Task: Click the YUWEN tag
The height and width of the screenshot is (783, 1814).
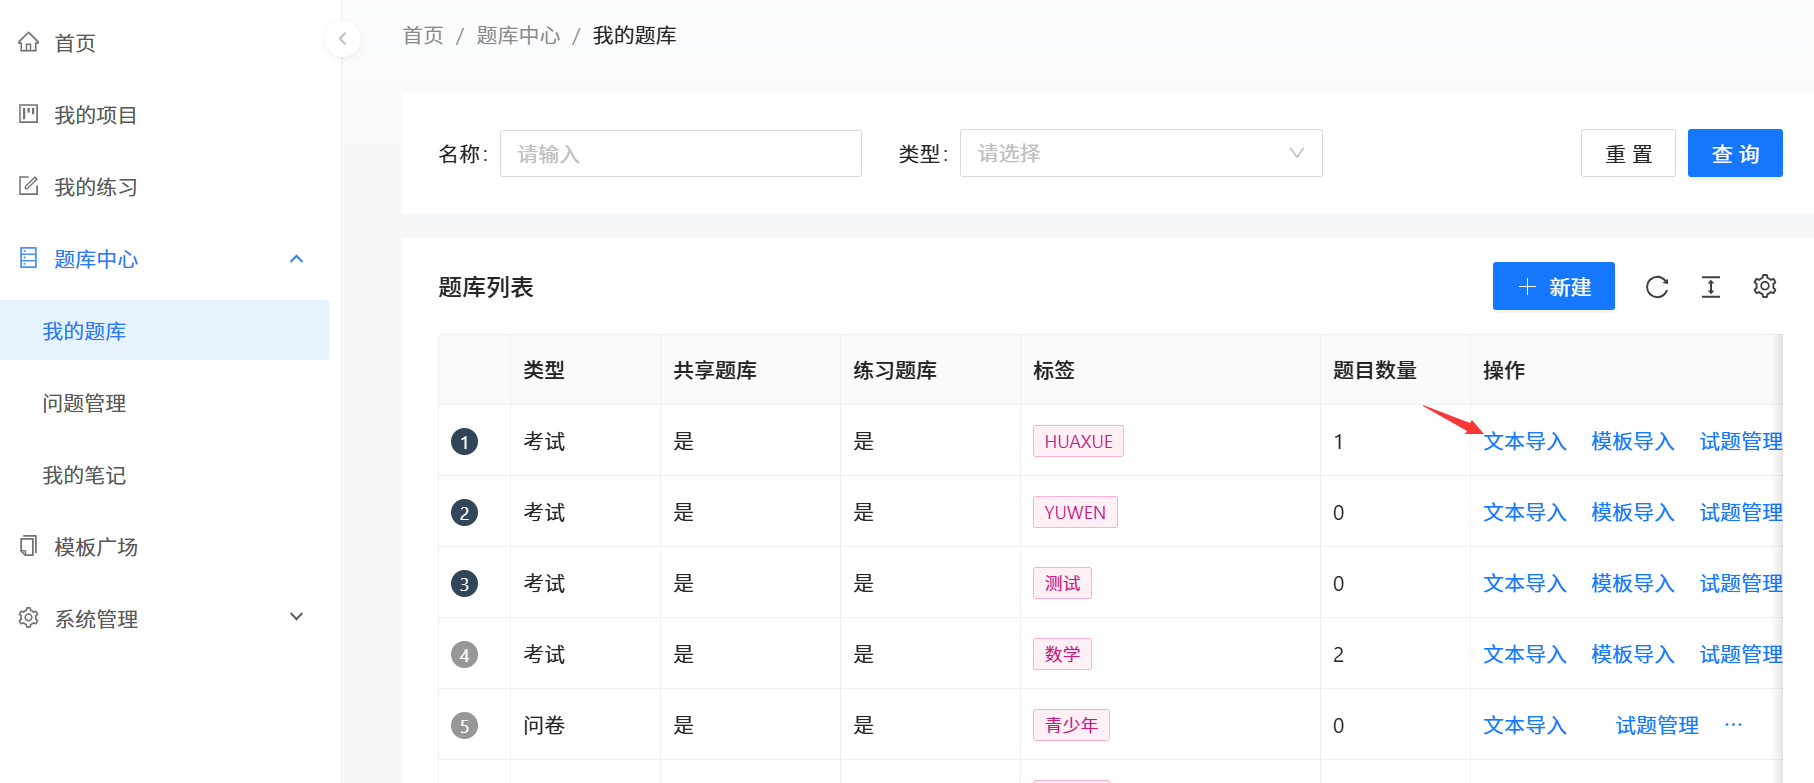Action: [1075, 512]
